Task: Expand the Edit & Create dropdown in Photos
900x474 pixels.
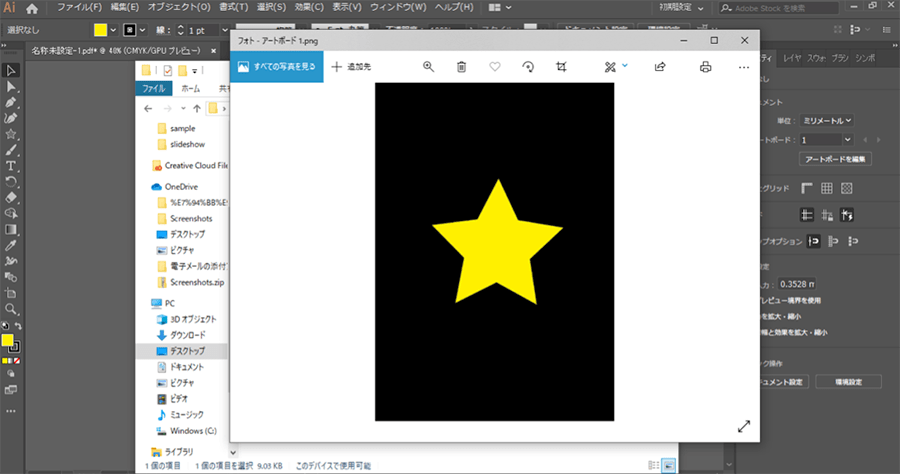Action: (625, 67)
